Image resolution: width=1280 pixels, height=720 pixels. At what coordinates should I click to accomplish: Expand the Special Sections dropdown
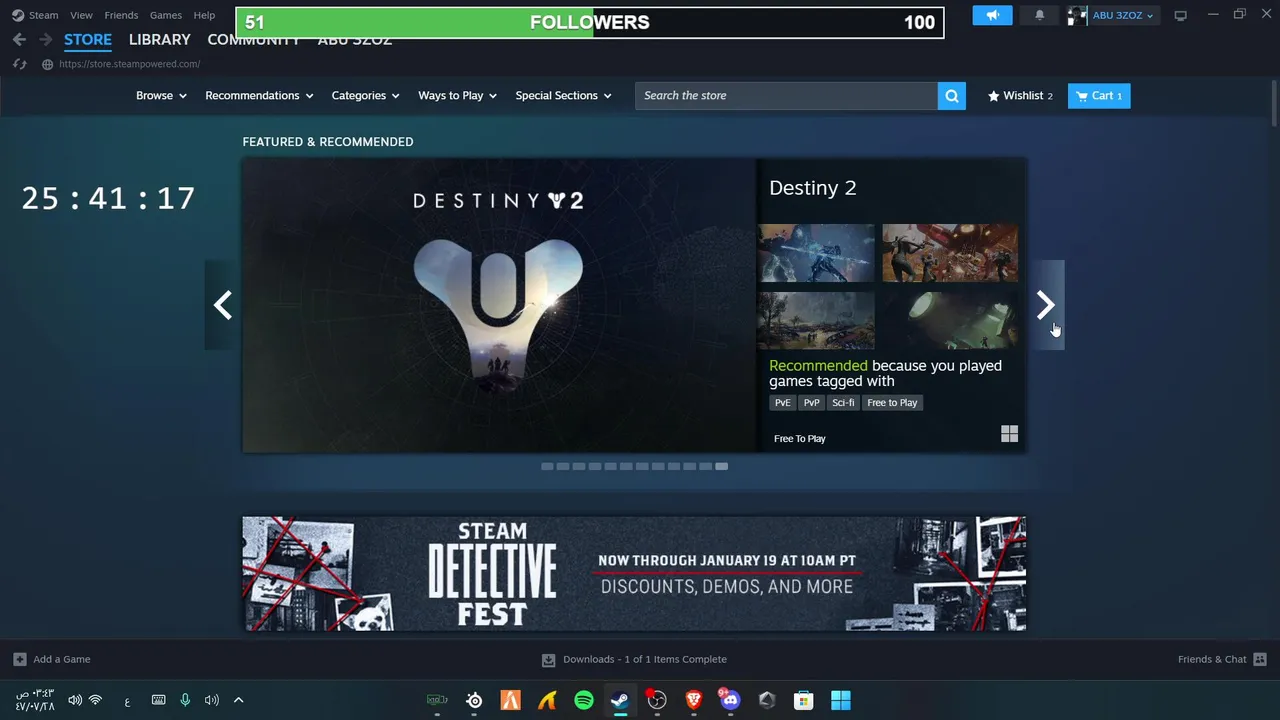click(x=563, y=96)
